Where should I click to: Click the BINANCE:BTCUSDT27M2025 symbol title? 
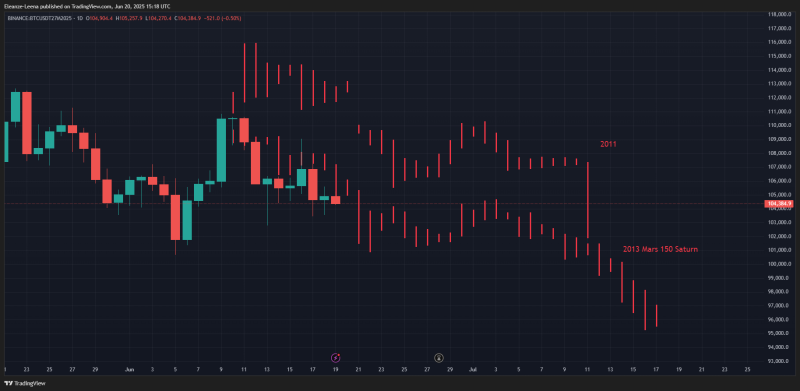pos(39,18)
